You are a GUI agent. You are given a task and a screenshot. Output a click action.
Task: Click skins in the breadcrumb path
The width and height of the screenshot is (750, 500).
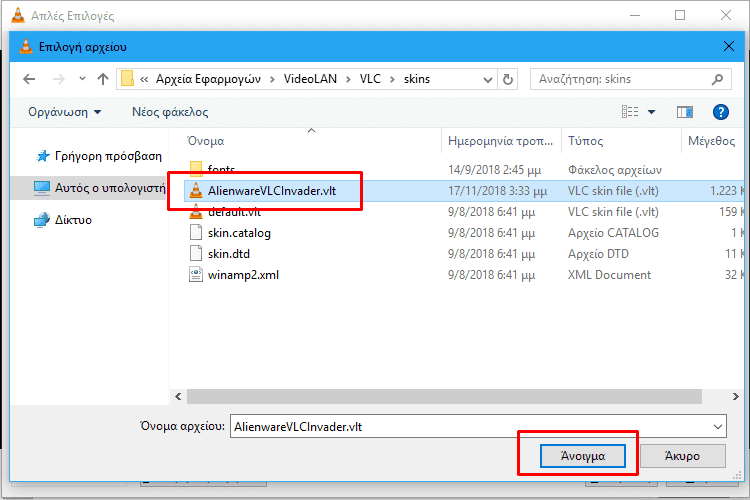pos(417,79)
